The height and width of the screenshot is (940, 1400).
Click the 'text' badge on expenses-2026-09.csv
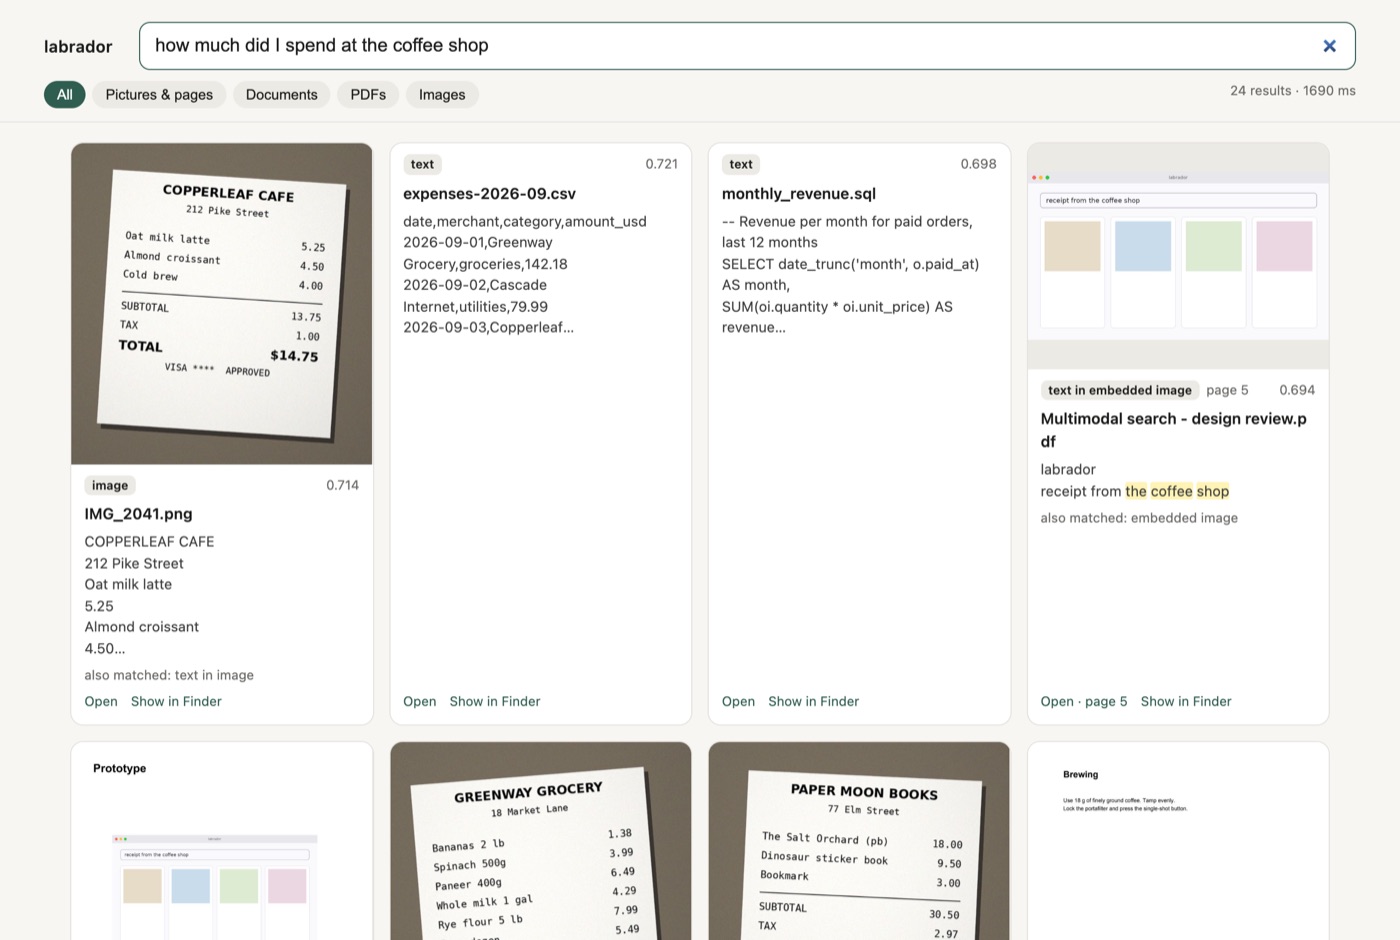pos(422,164)
